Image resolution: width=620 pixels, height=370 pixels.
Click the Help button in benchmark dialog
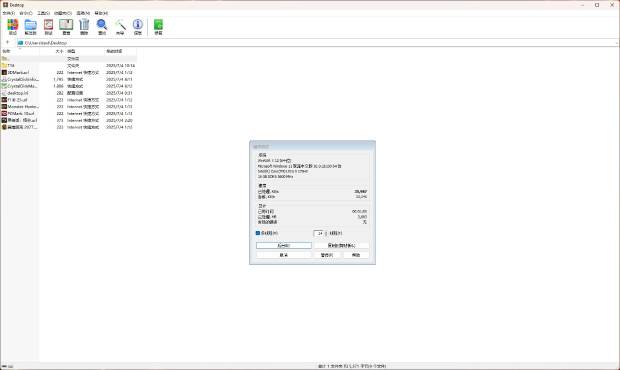pos(356,255)
